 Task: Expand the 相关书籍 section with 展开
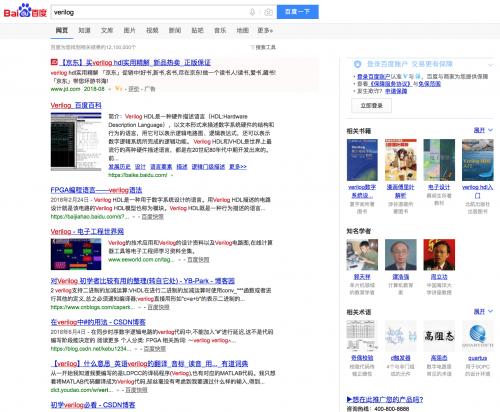tap(483, 130)
